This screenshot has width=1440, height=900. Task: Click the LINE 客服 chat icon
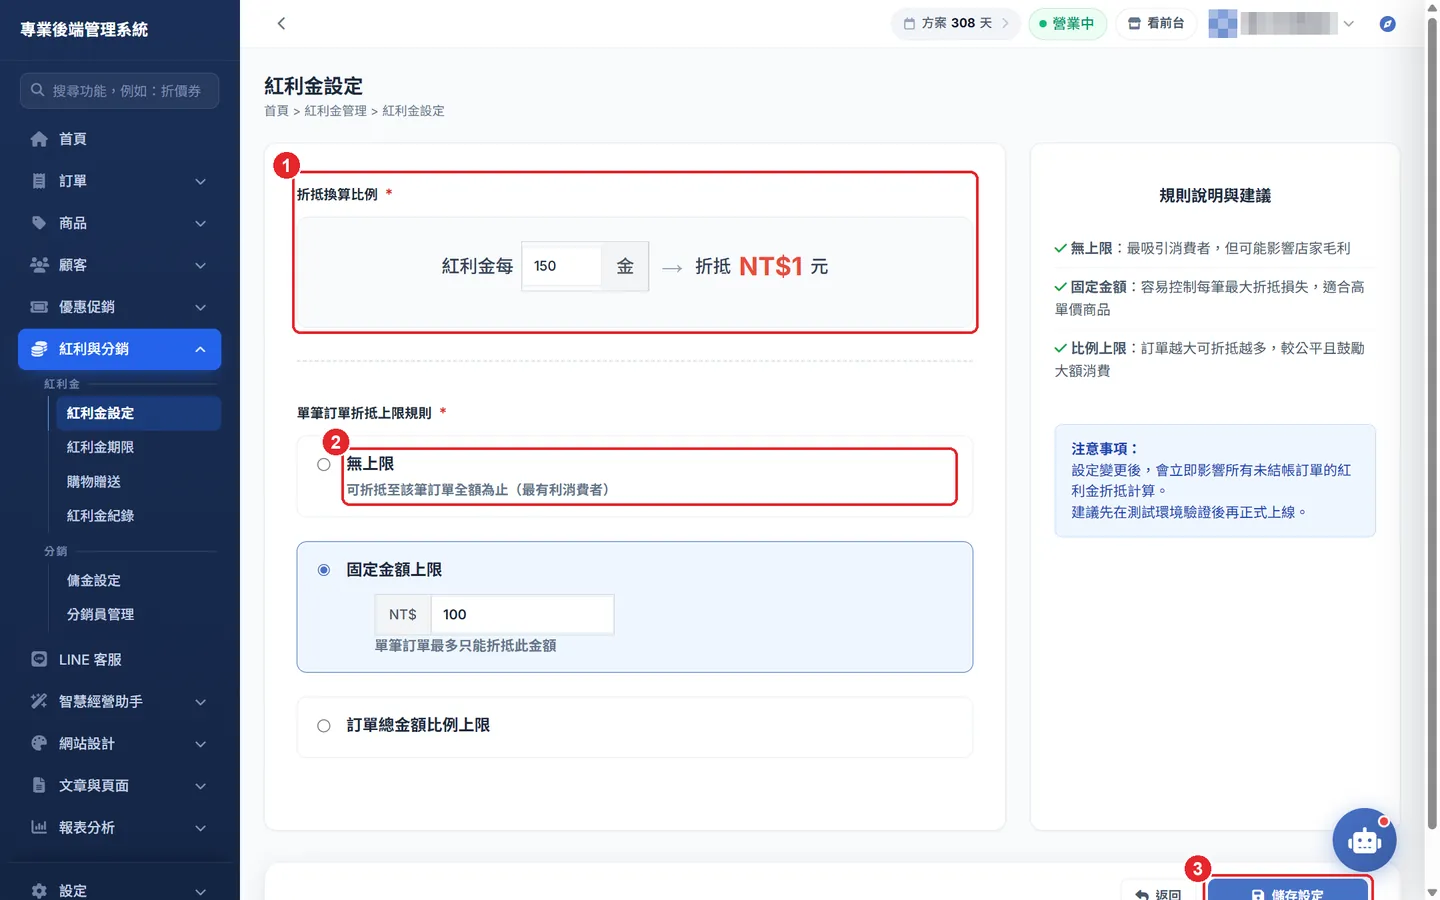39,660
